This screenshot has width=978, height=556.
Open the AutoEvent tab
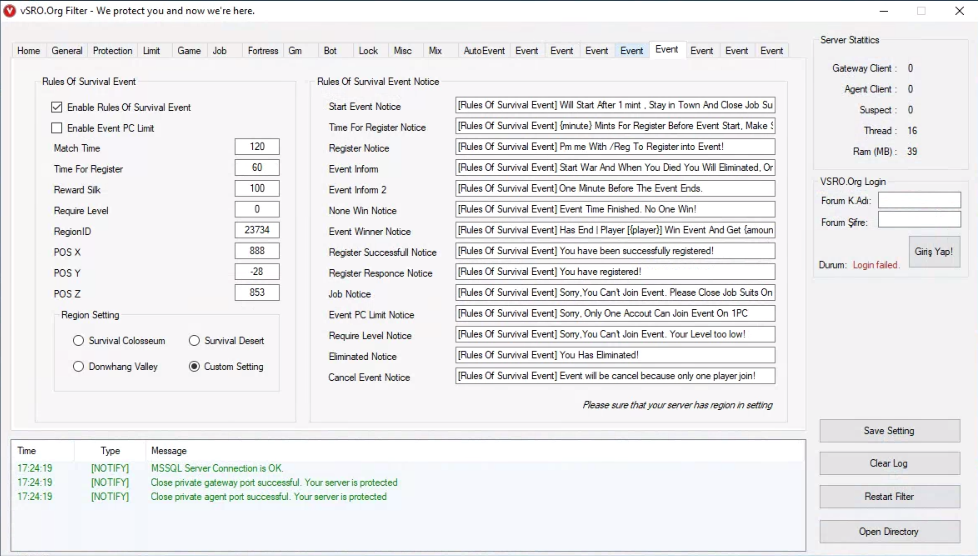pyautogui.click(x=484, y=51)
